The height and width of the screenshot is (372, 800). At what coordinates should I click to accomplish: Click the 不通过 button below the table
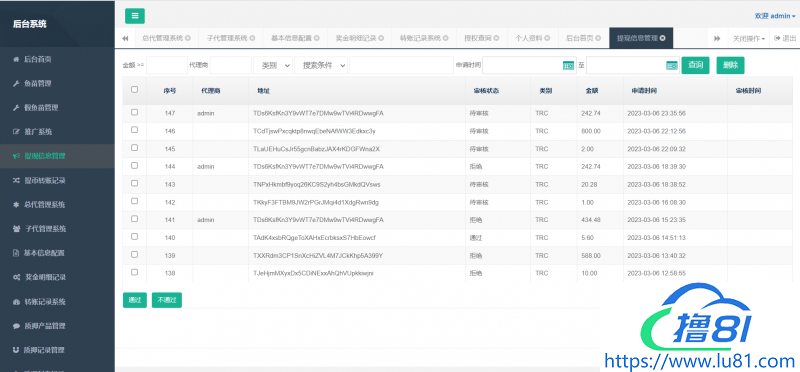(167, 300)
